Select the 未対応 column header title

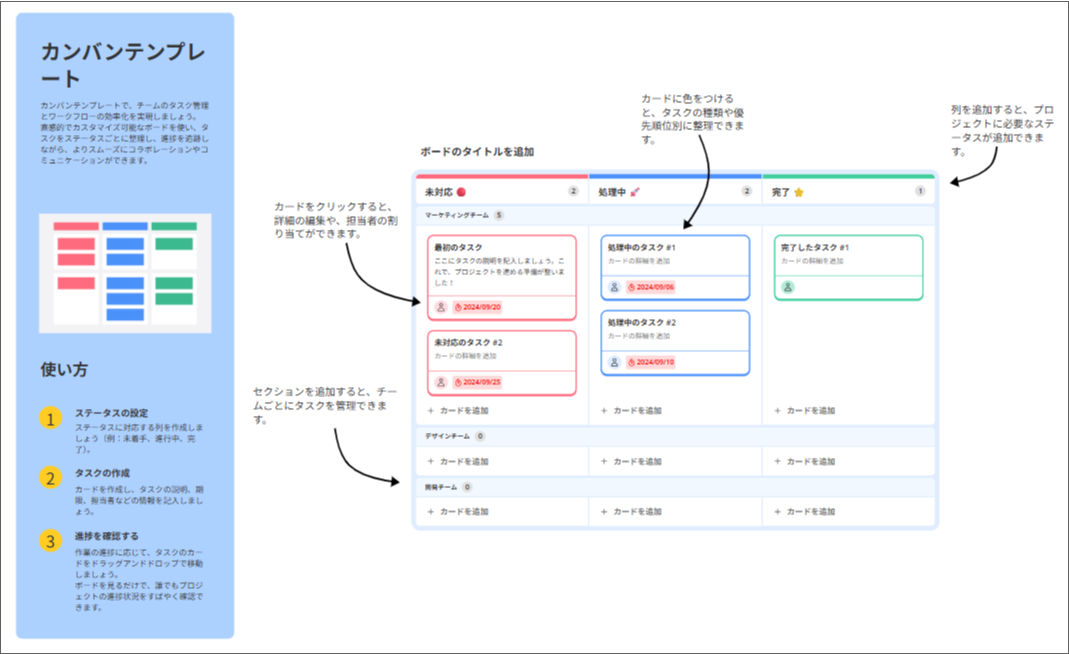pos(439,192)
